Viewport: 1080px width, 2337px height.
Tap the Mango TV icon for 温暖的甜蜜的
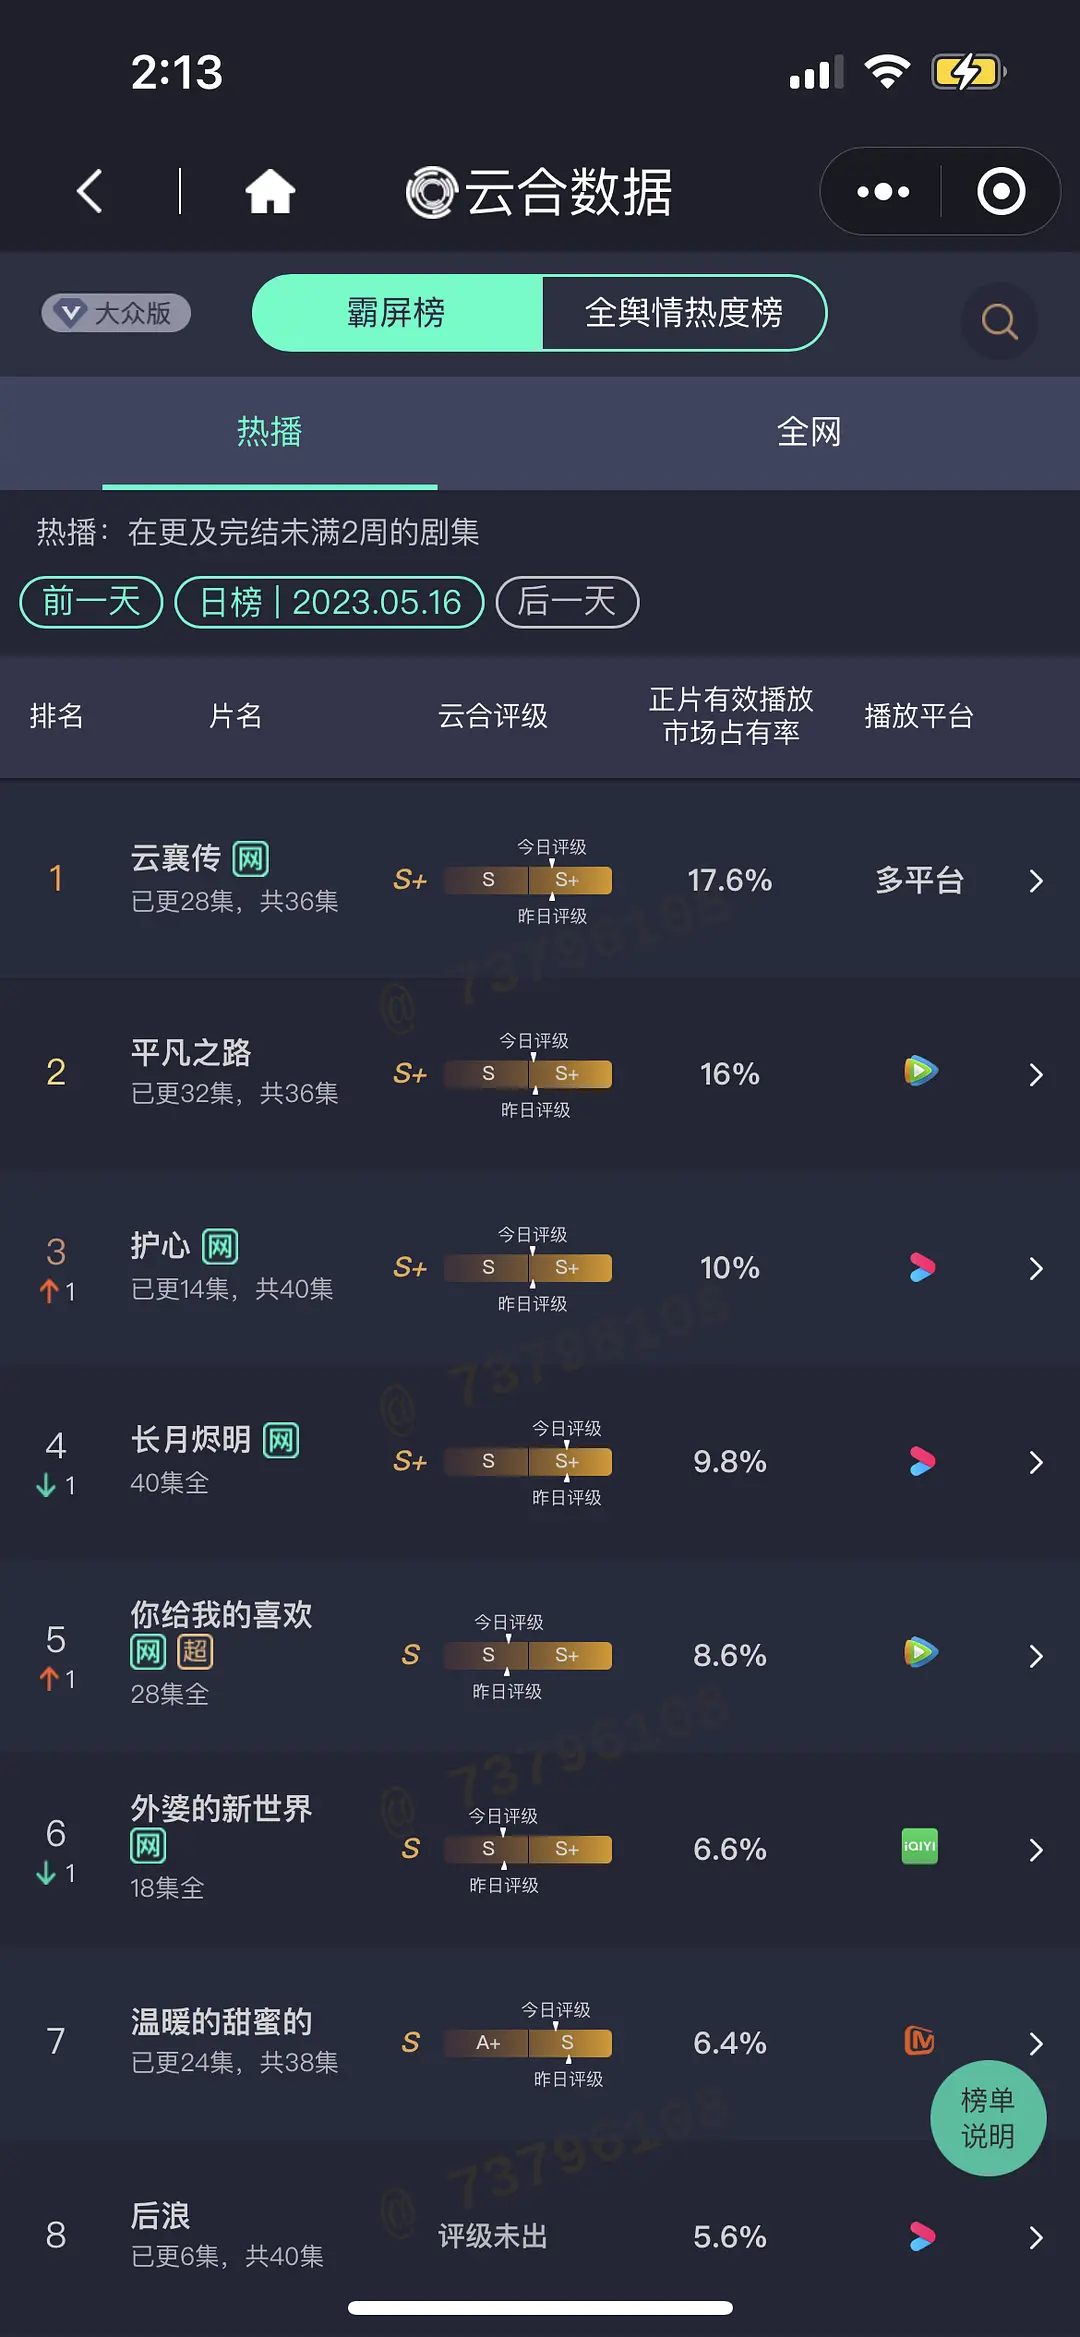[919, 2040]
